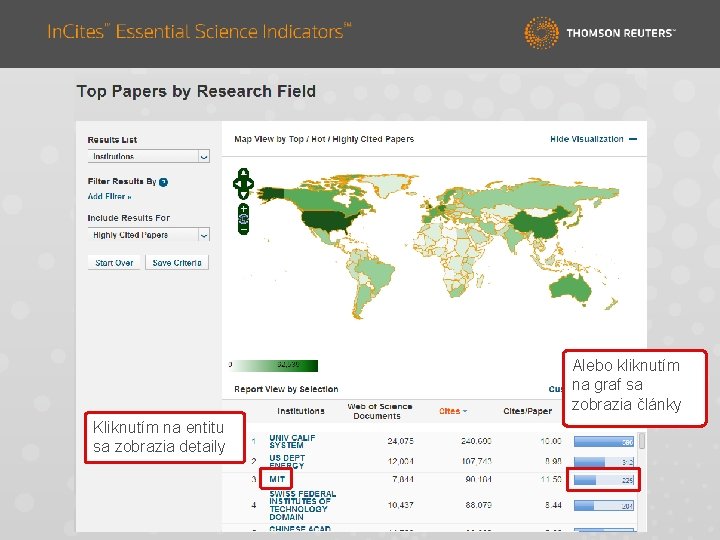Open the Highly Cited Papers dropdown
Viewport: 720px width, 540px height.
[148, 235]
